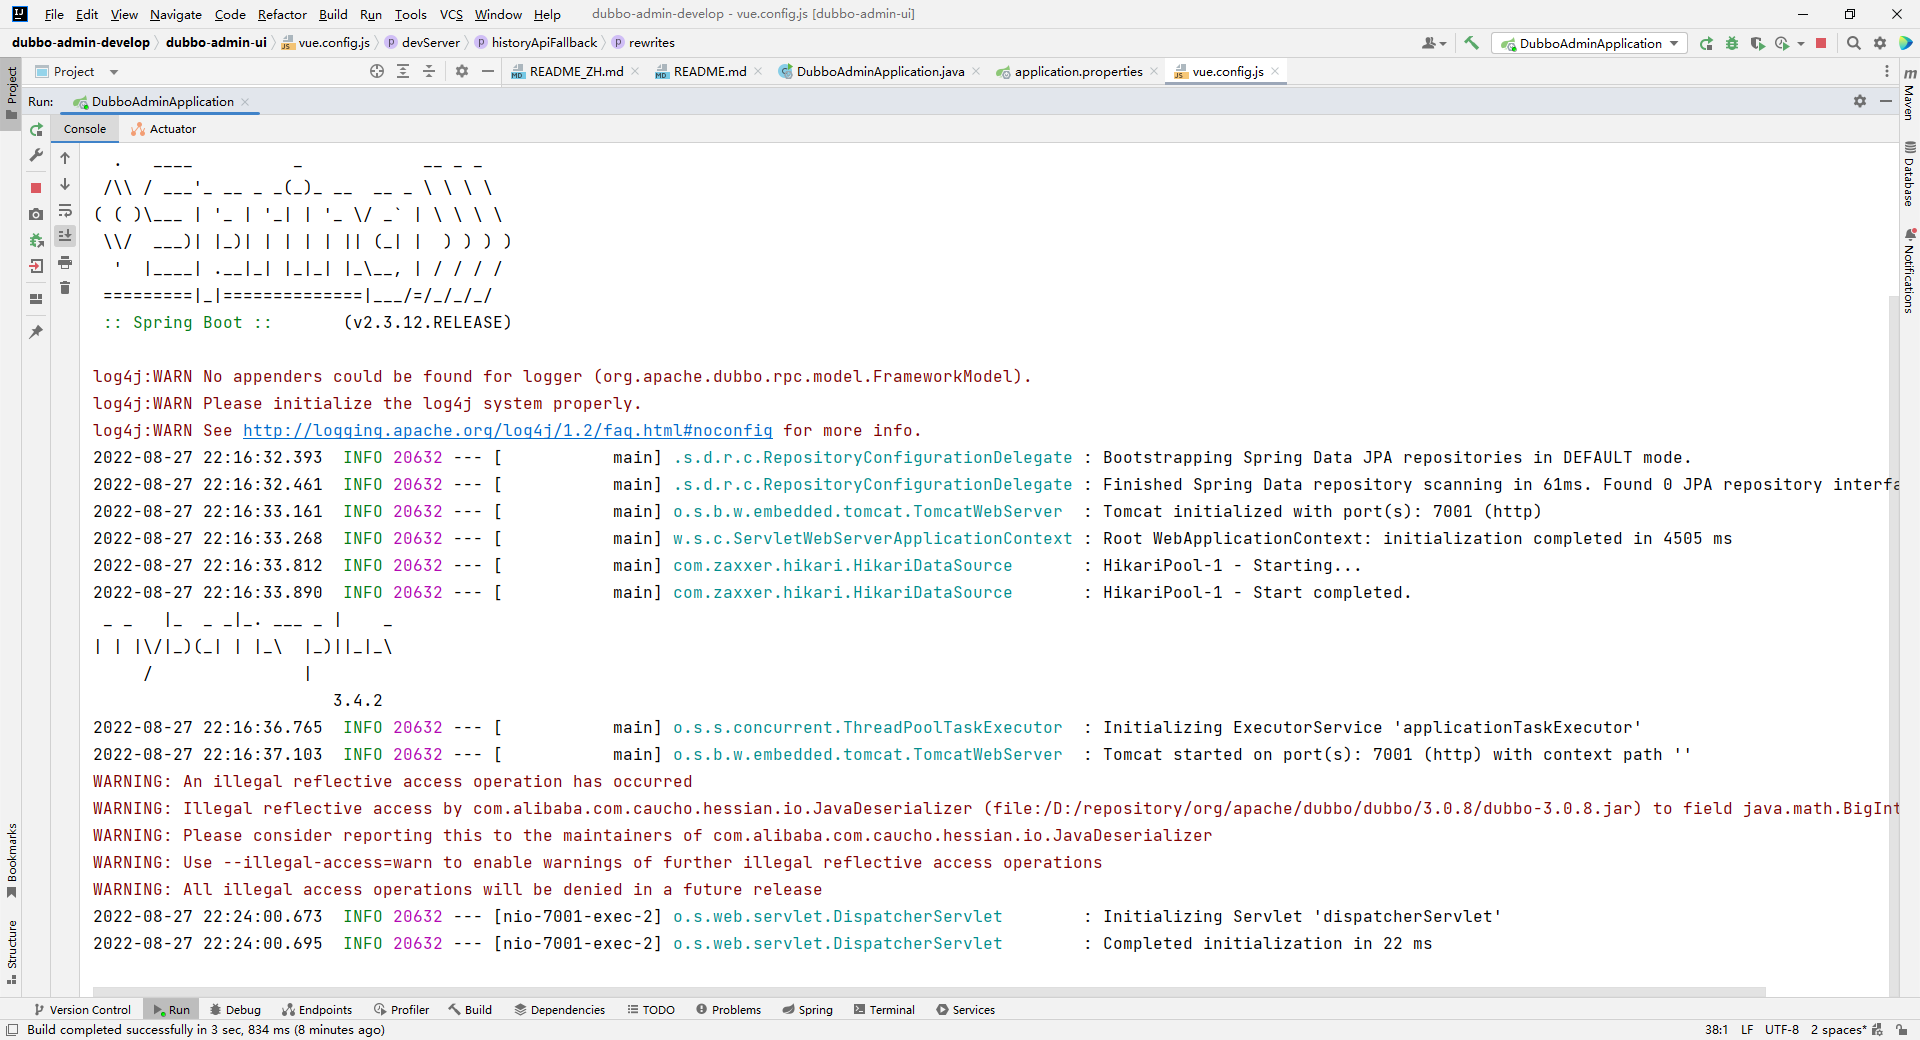Hide the Project panel using the minus icon

coord(488,71)
